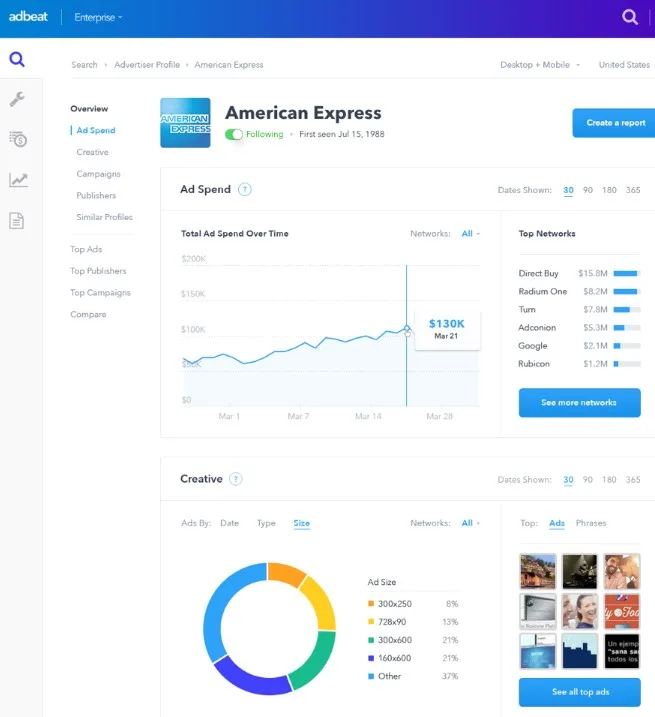655x717 pixels.
Task: Click the American Express logo image
Action: pyautogui.click(x=185, y=123)
